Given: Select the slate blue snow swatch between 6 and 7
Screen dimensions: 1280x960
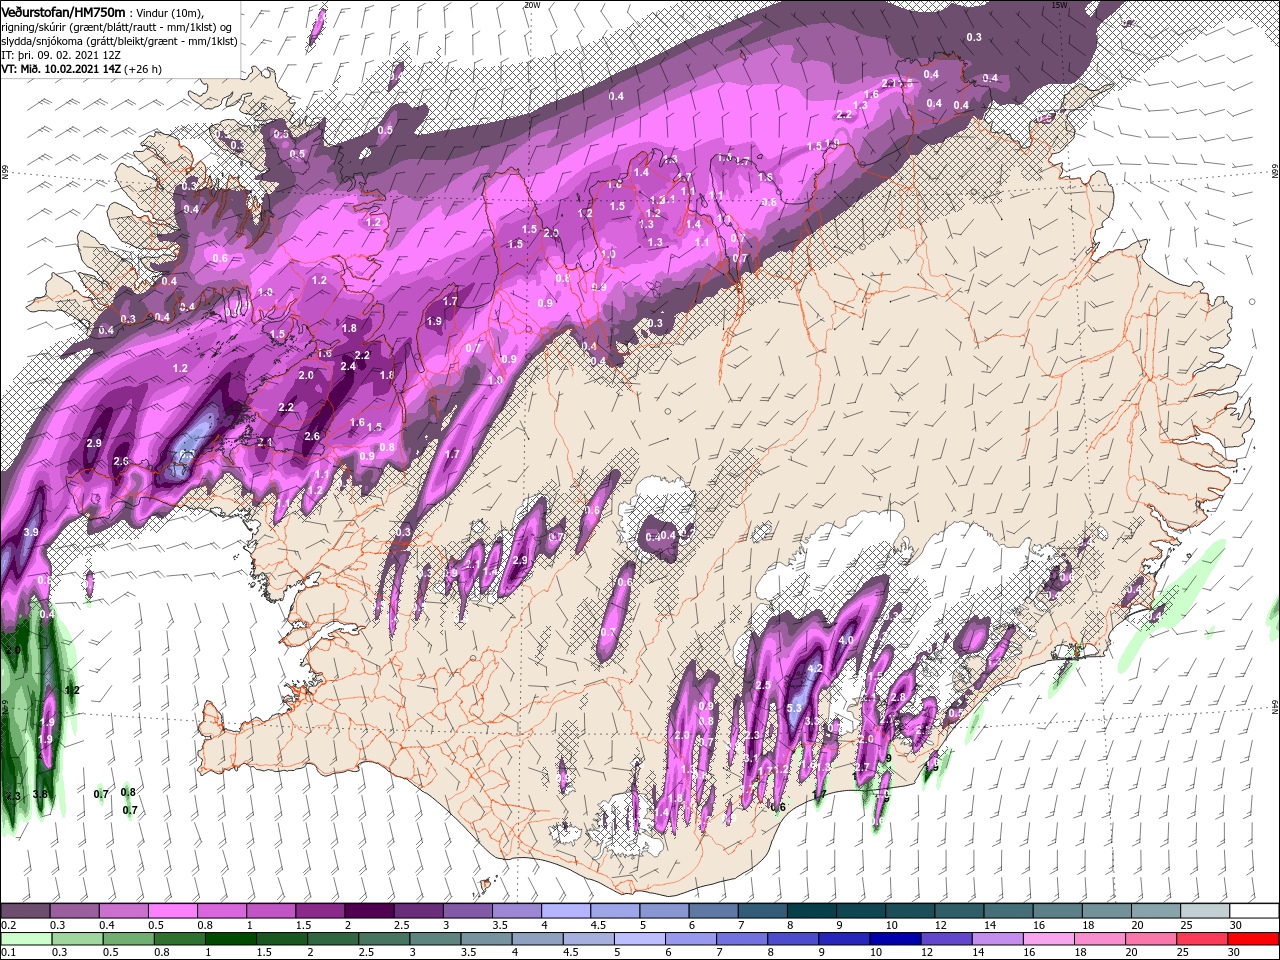Looking at the screenshot, I should click(x=714, y=911).
